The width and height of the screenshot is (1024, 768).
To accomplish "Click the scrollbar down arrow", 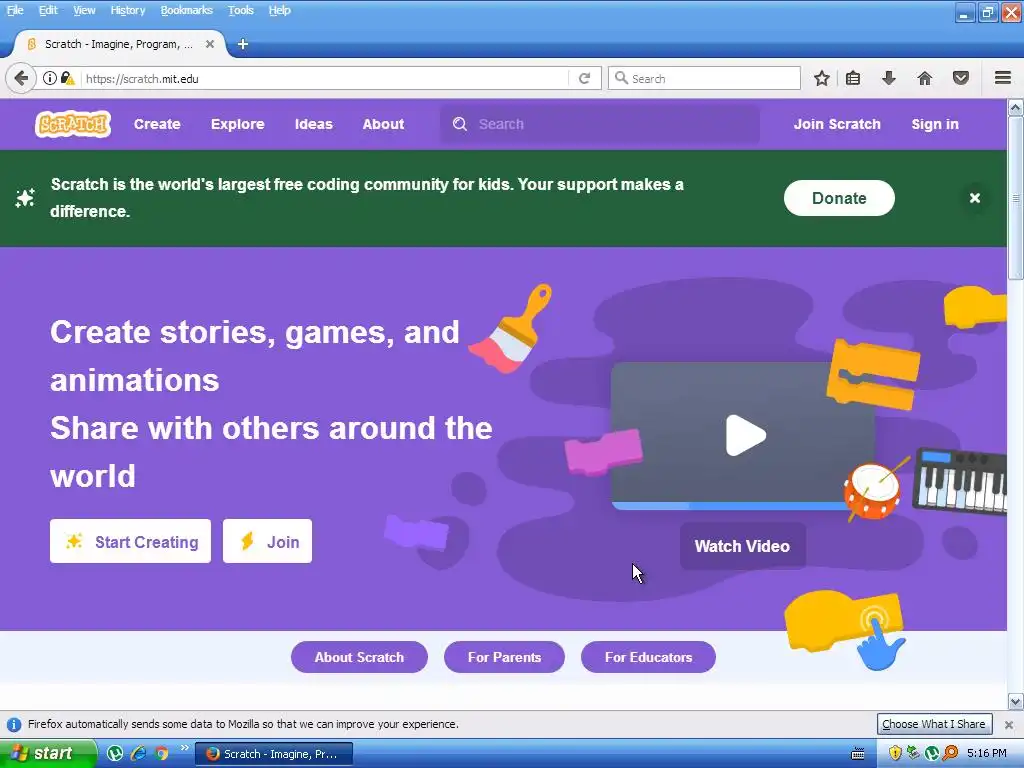I will [1016, 702].
